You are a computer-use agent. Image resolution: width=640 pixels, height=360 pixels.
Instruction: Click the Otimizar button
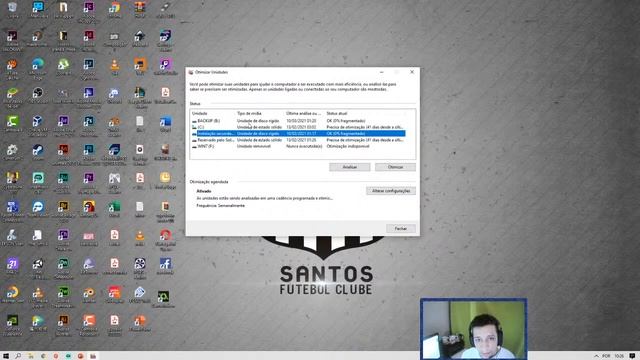(x=395, y=167)
